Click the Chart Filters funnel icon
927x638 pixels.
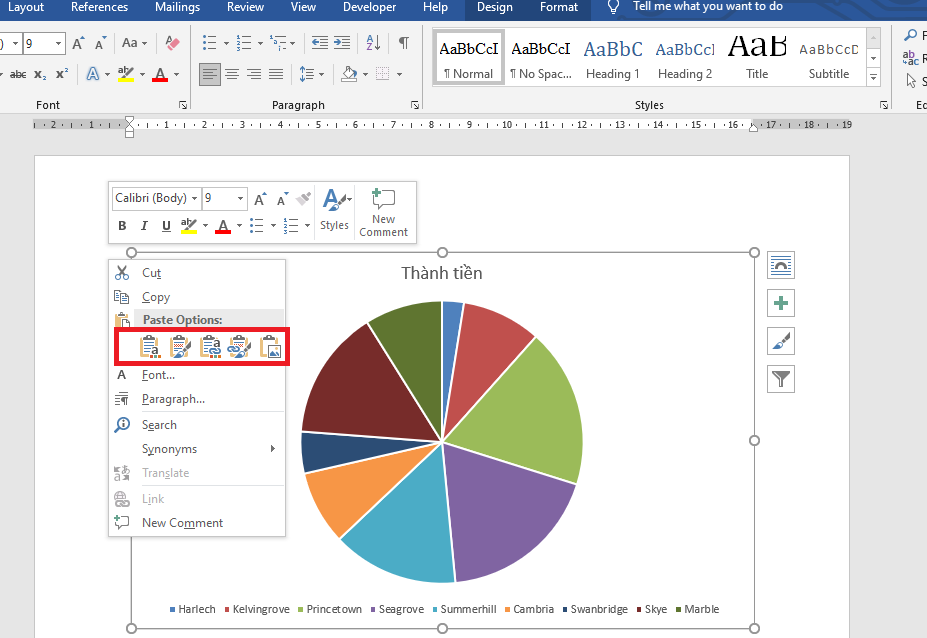click(781, 379)
